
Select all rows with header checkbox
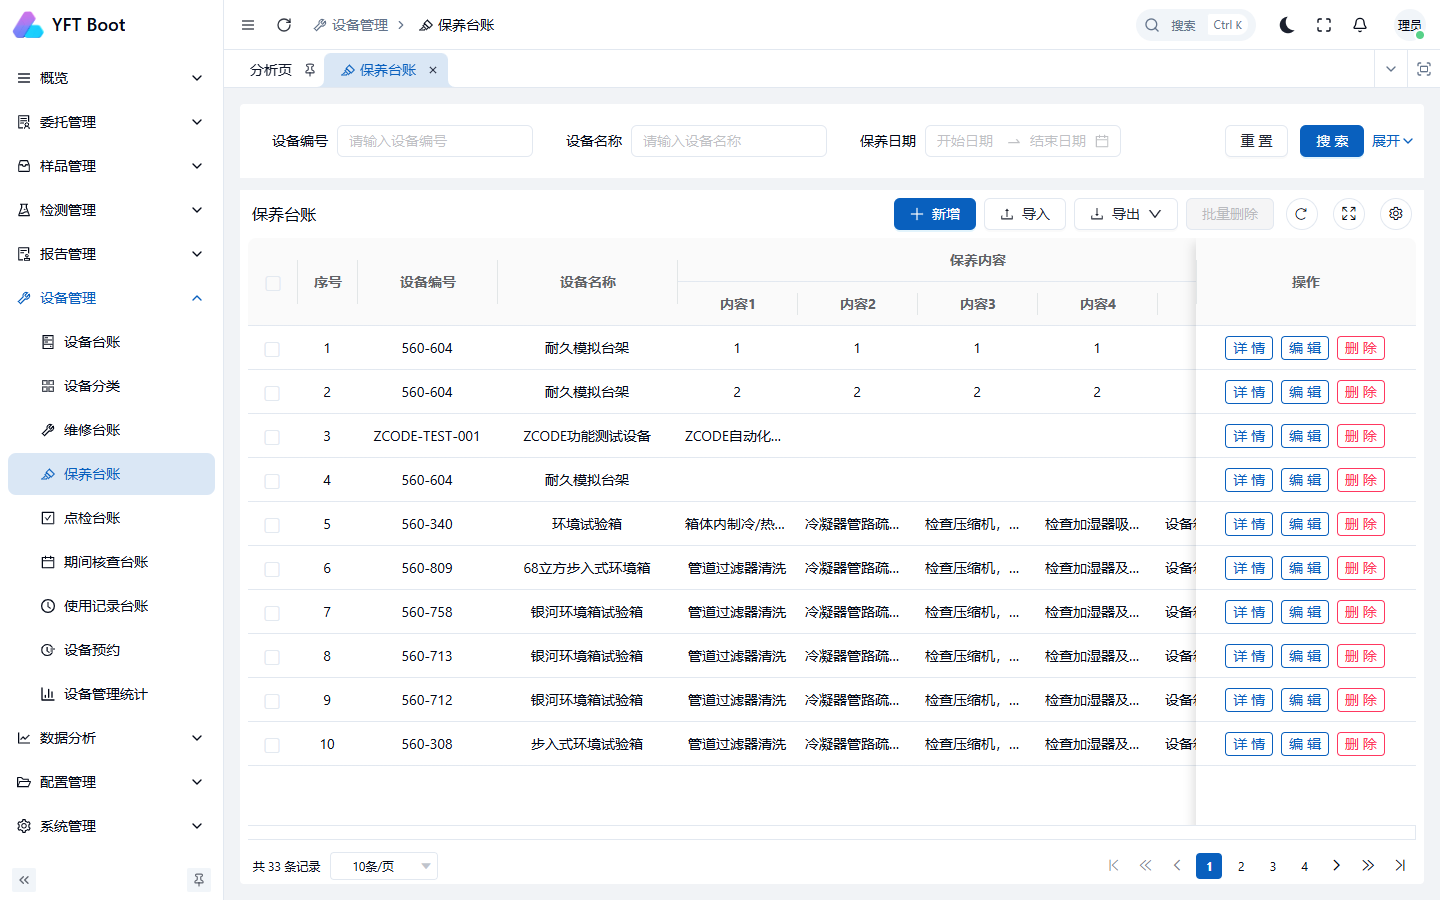[273, 283]
